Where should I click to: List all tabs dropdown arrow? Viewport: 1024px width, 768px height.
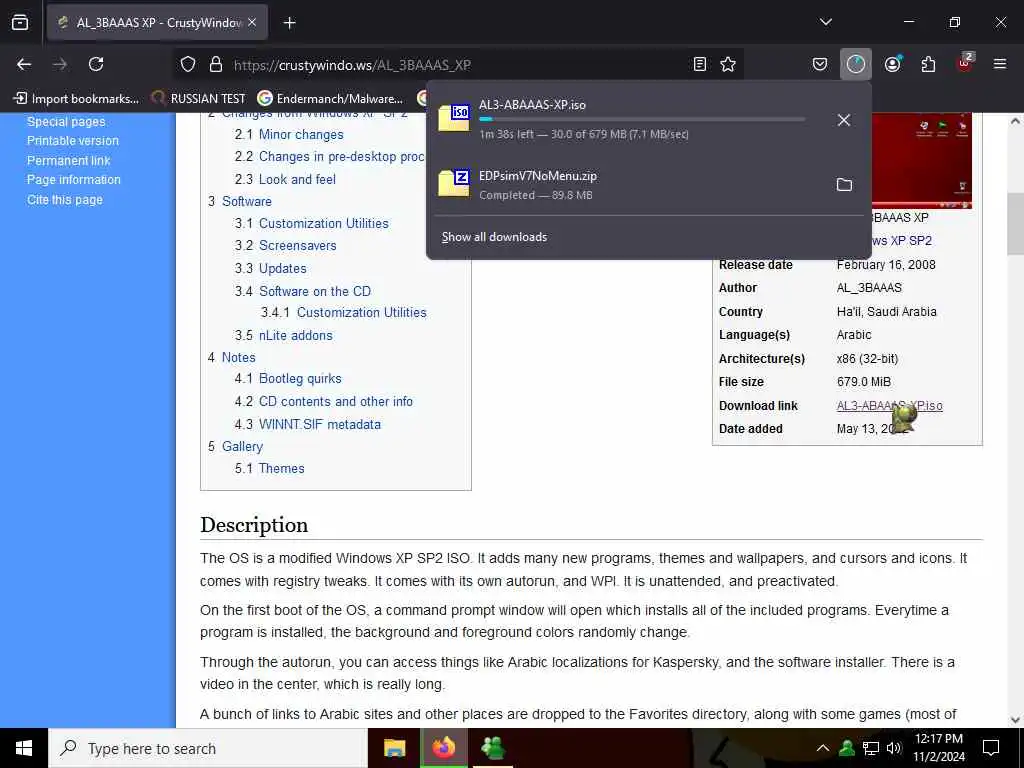click(825, 22)
